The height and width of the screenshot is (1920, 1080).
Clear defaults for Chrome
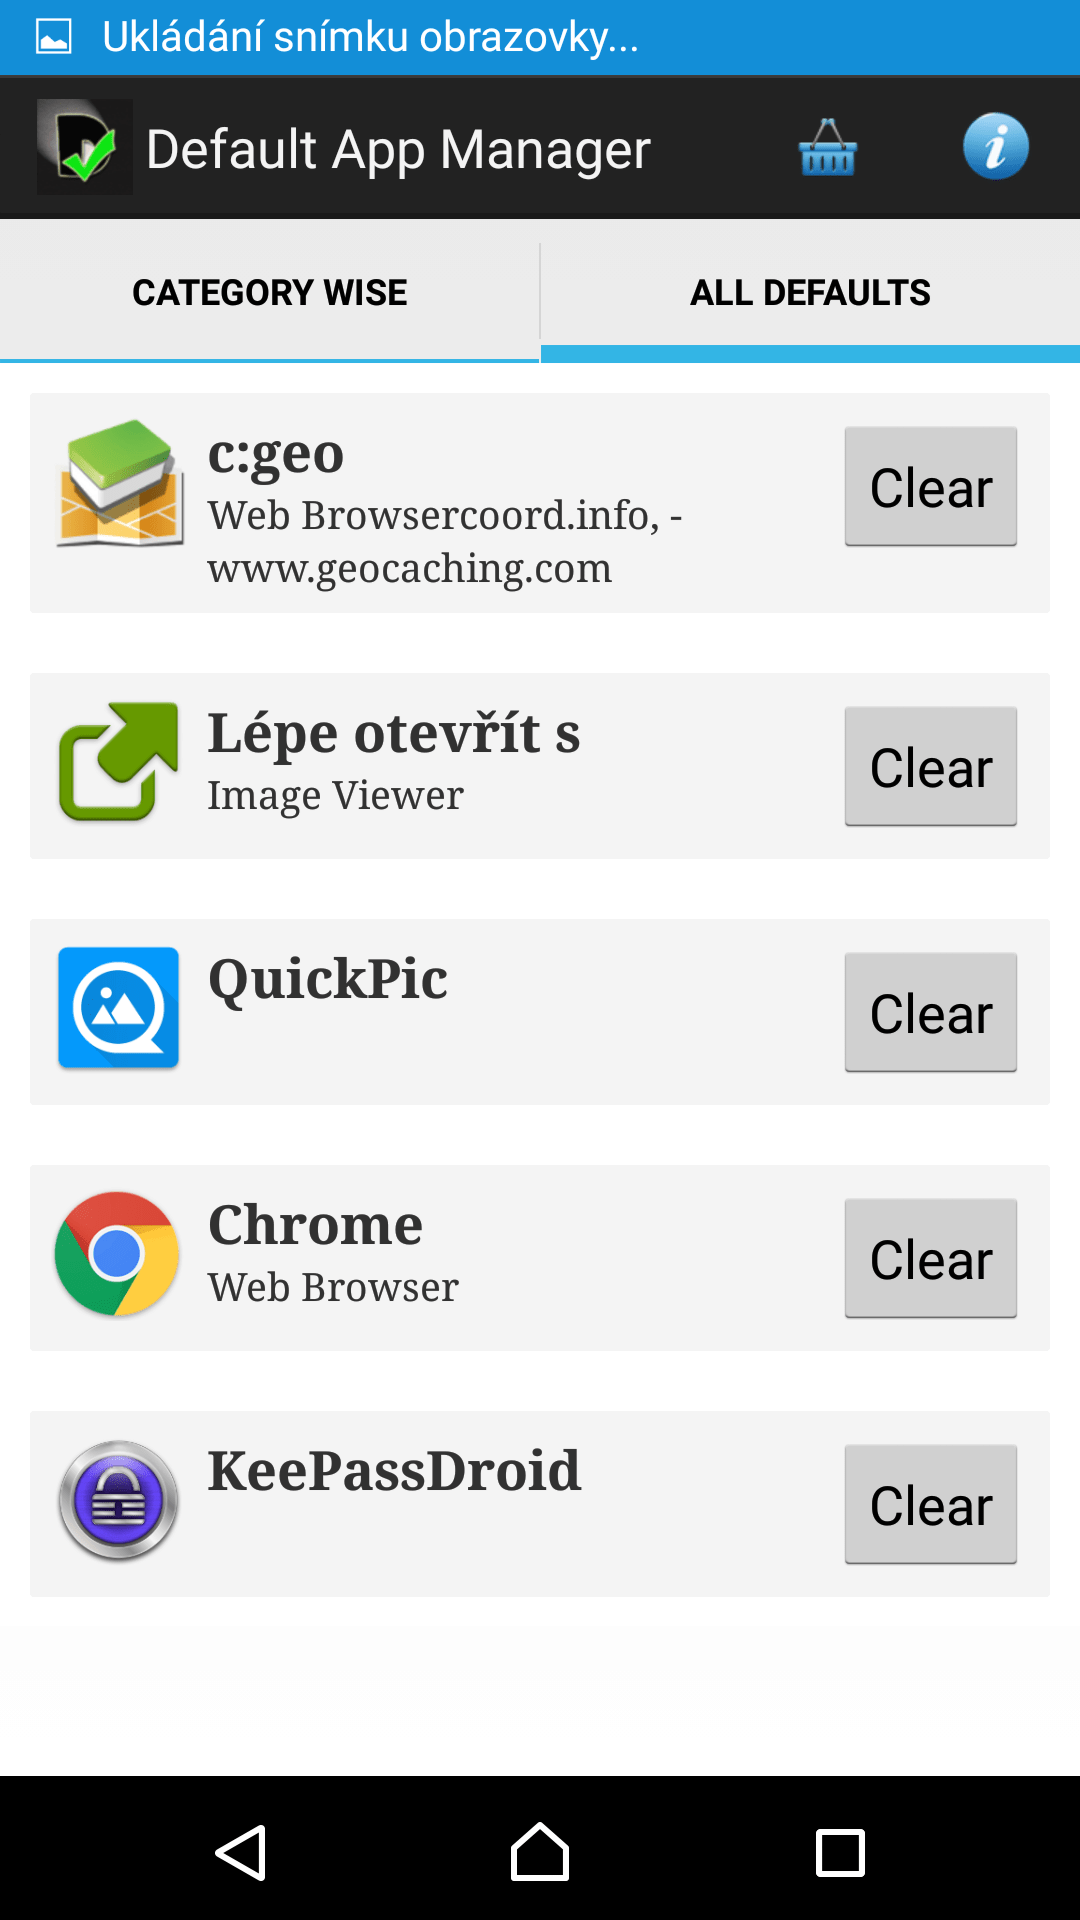931,1259
